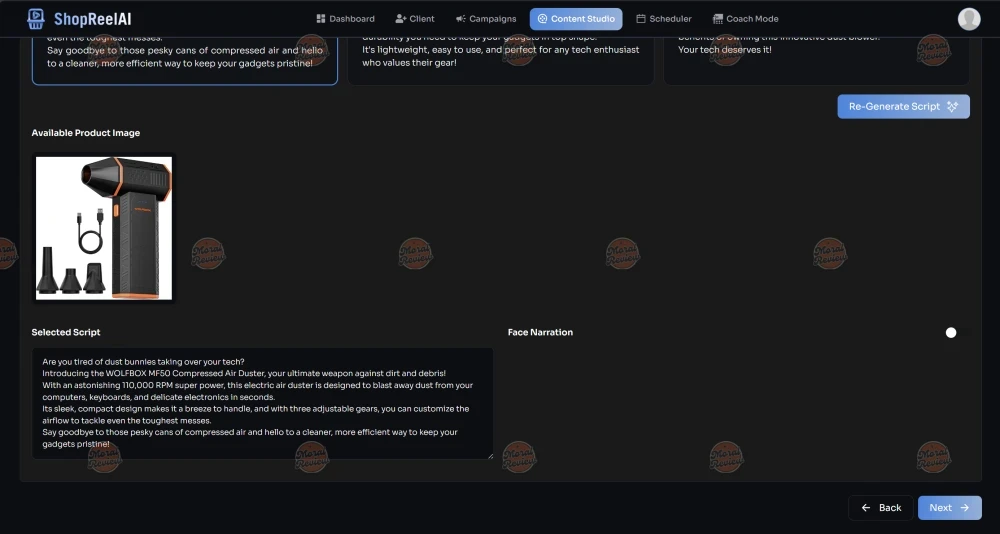
Task: Click the Client person-plus icon
Action: pyautogui.click(x=401, y=19)
